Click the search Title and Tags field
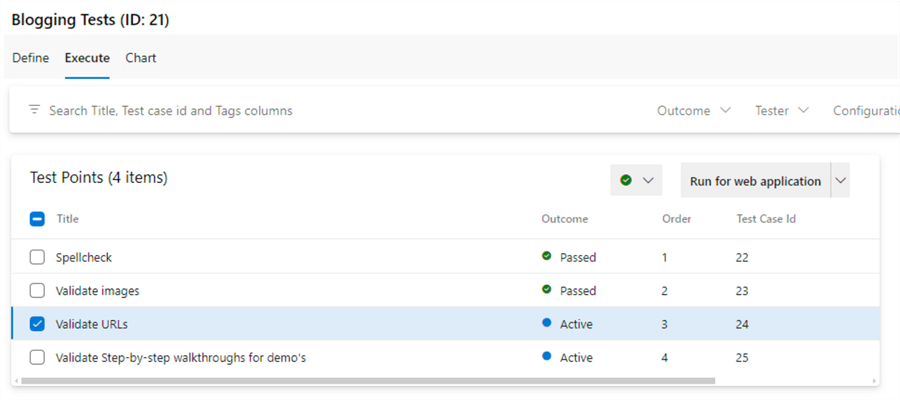This screenshot has width=900, height=400. pyautogui.click(x=170, y=110)
